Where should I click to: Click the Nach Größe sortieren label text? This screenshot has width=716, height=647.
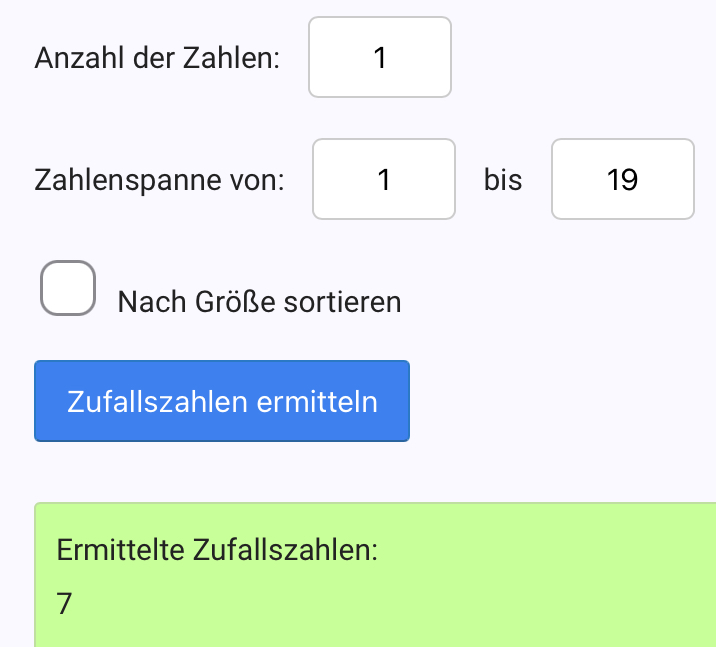(259, 301)
